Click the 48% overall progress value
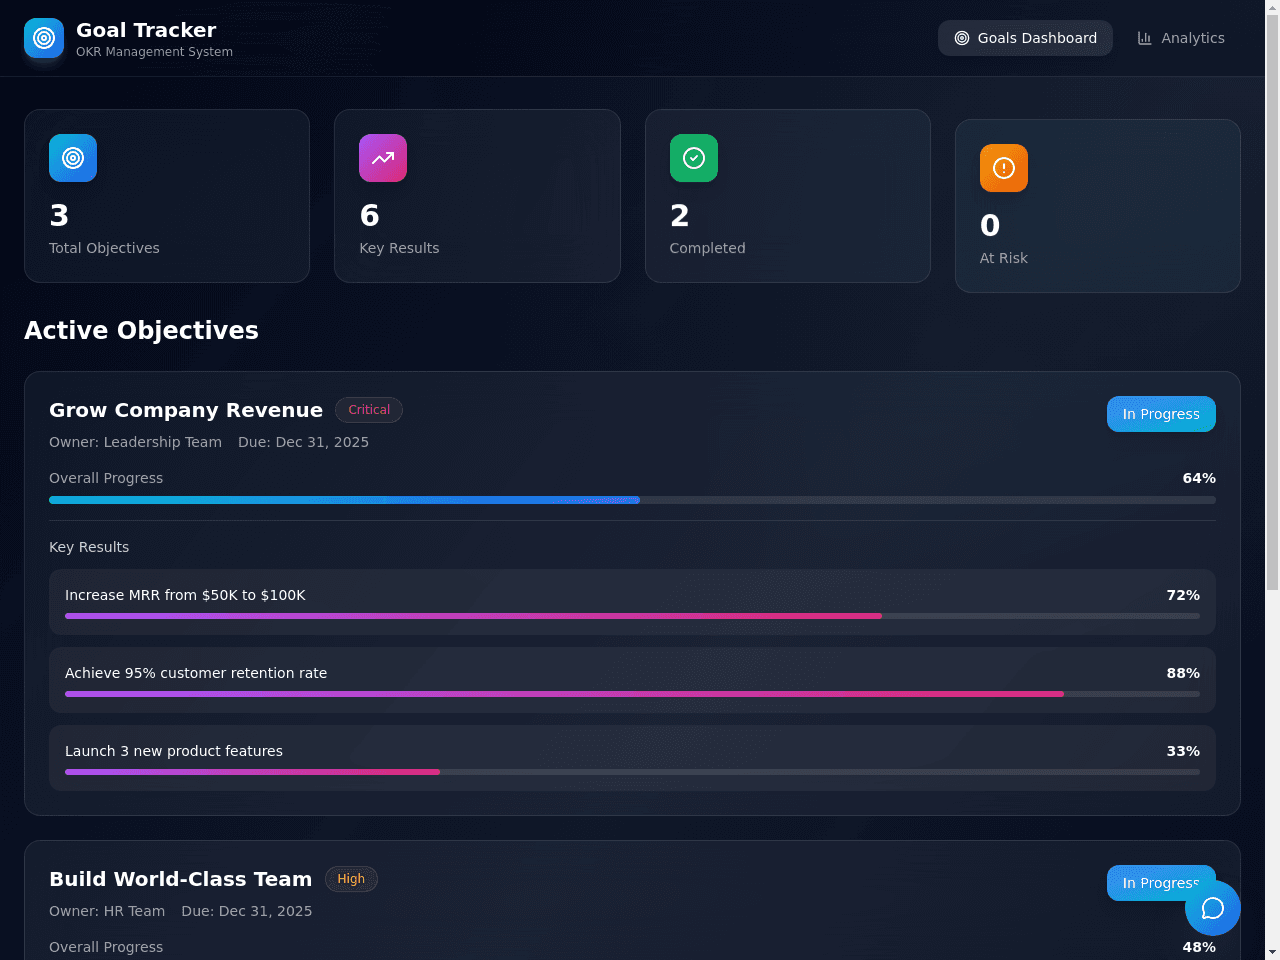This screenshot has width=1280, height=960. (1199, 947)
